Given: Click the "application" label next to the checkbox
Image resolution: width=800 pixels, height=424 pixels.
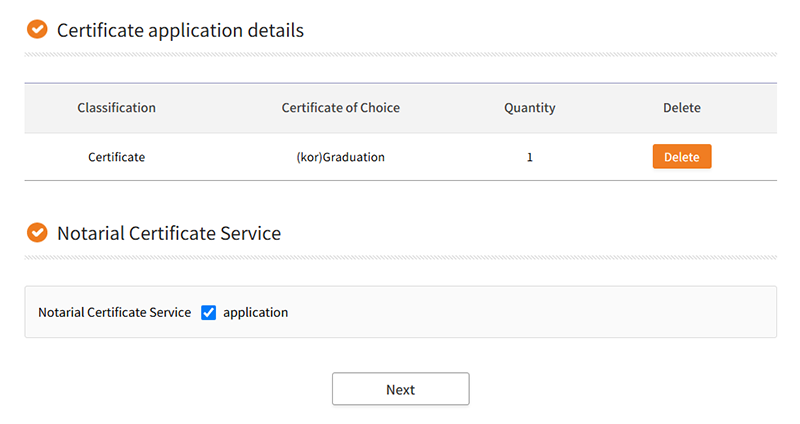Looking at the screenshot, I should point(255,312).
